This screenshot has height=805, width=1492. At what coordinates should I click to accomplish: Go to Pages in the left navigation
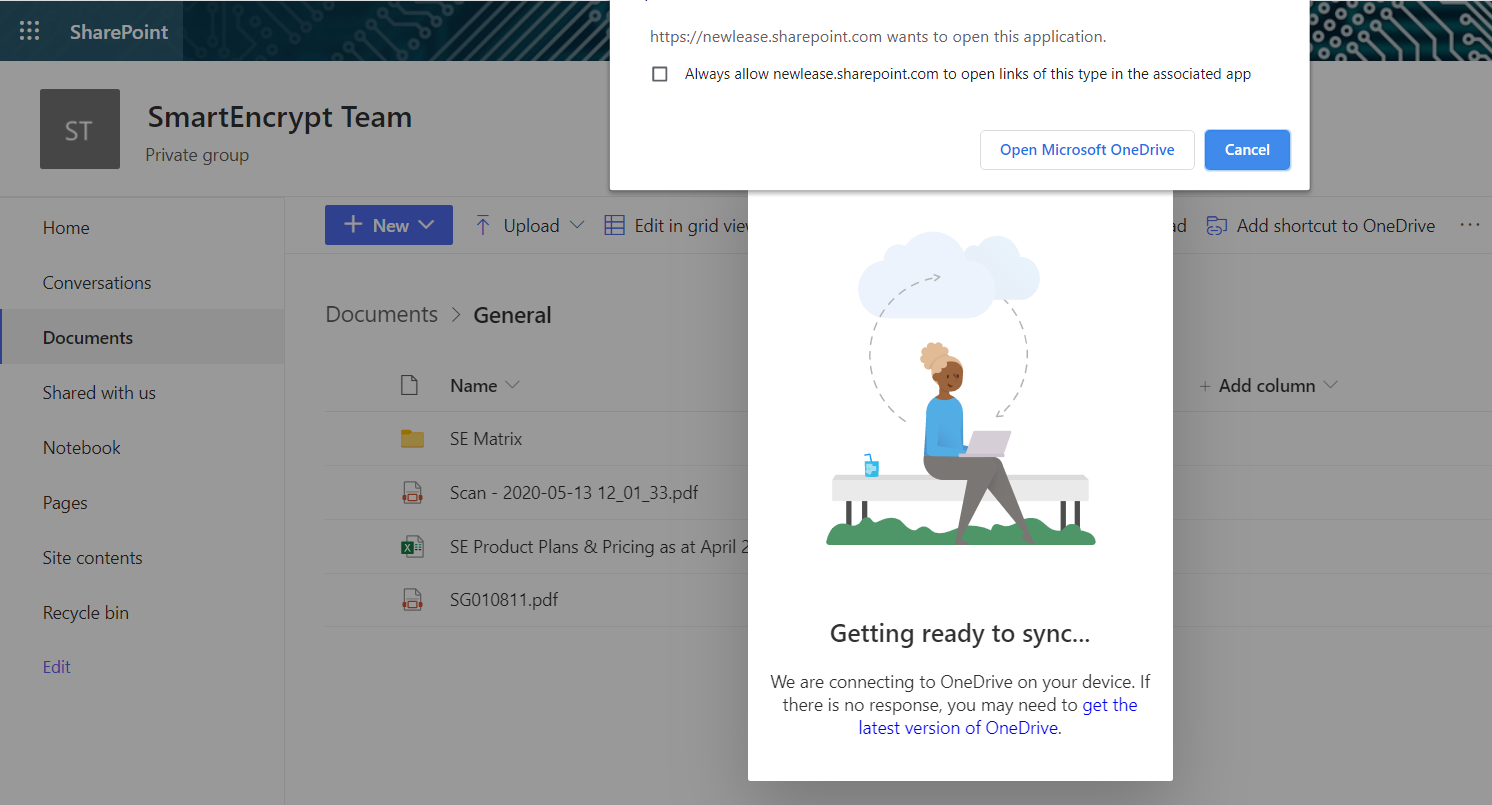pos(65,503)
